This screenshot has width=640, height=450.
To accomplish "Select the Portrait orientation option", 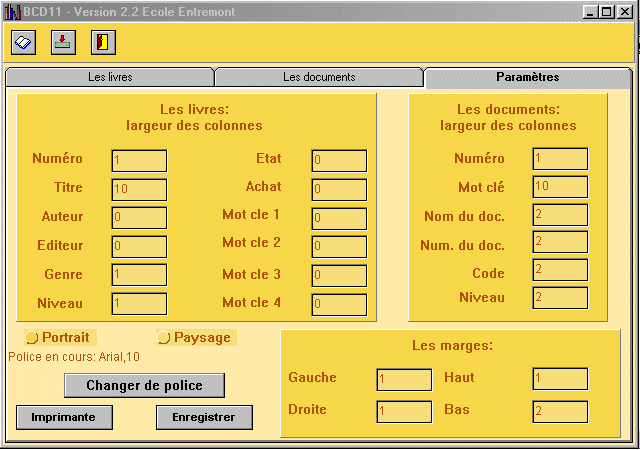I will 31,338.
